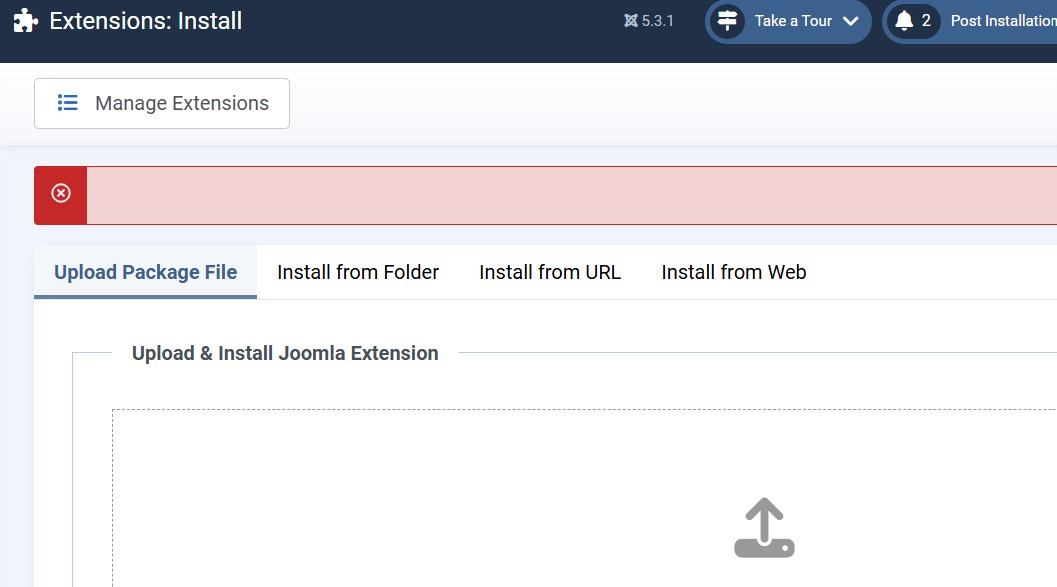This screenshot has width=1057, height=587.
Task: Click the notification count badge showing 2
Action: pos(926,21)
